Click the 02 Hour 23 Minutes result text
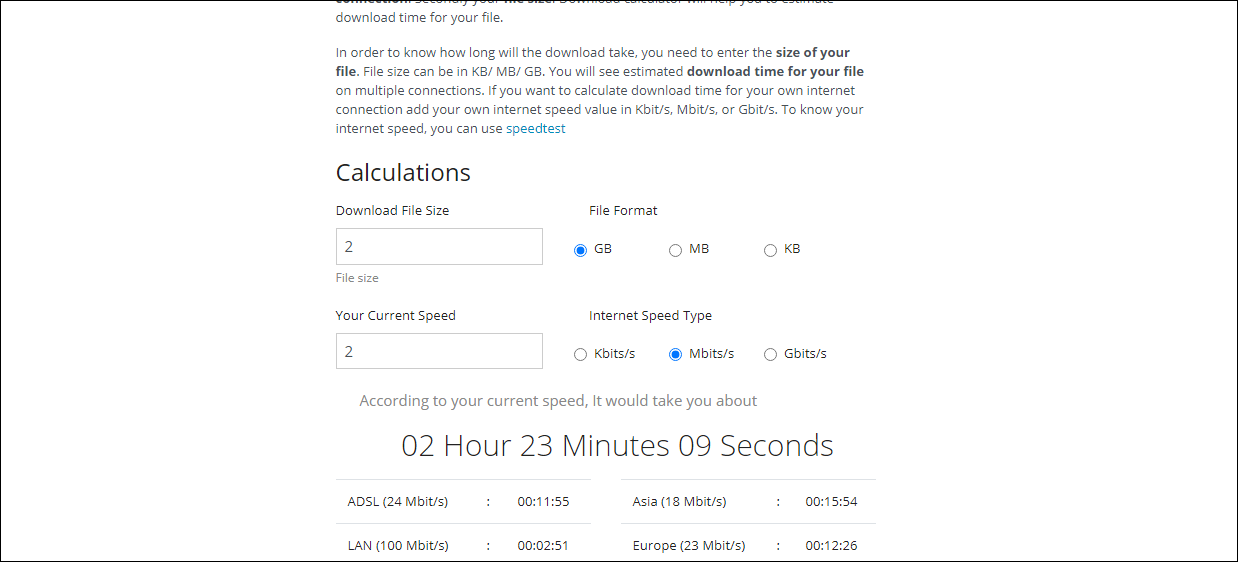Screen dimensions: 1238x562 click(x=617, y=446)
